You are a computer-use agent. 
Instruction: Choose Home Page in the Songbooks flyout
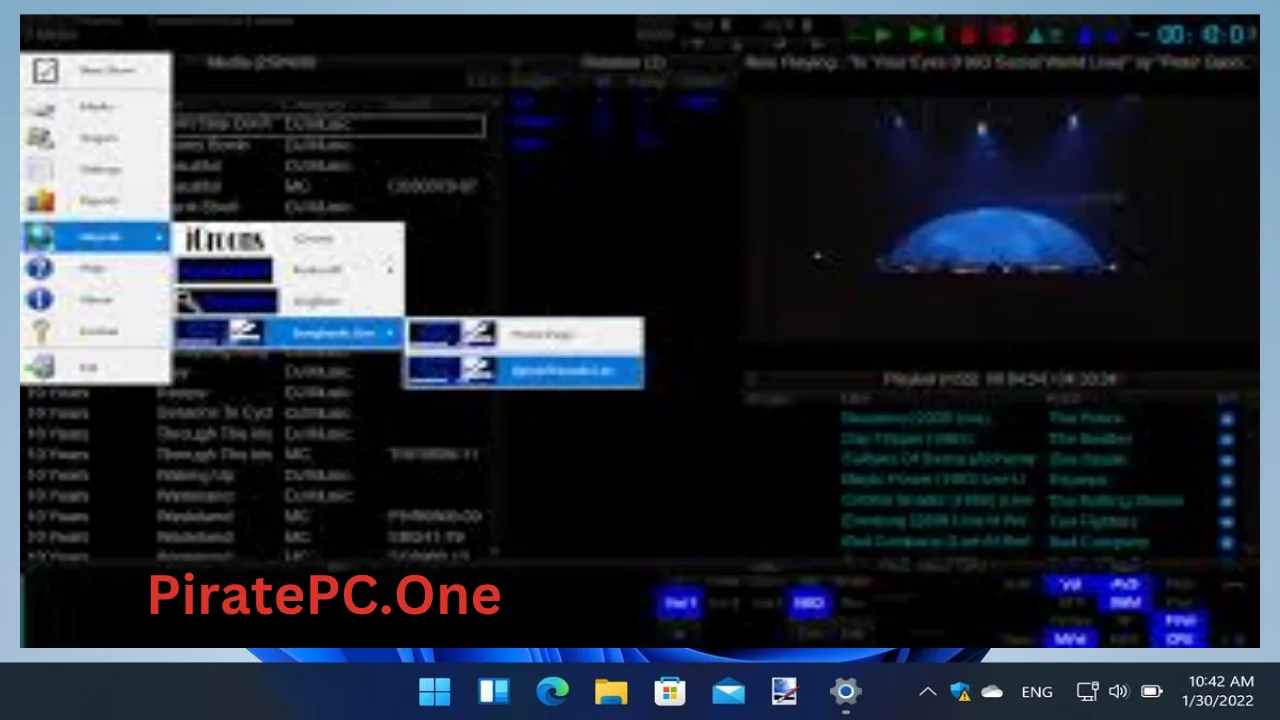(524, 335)
